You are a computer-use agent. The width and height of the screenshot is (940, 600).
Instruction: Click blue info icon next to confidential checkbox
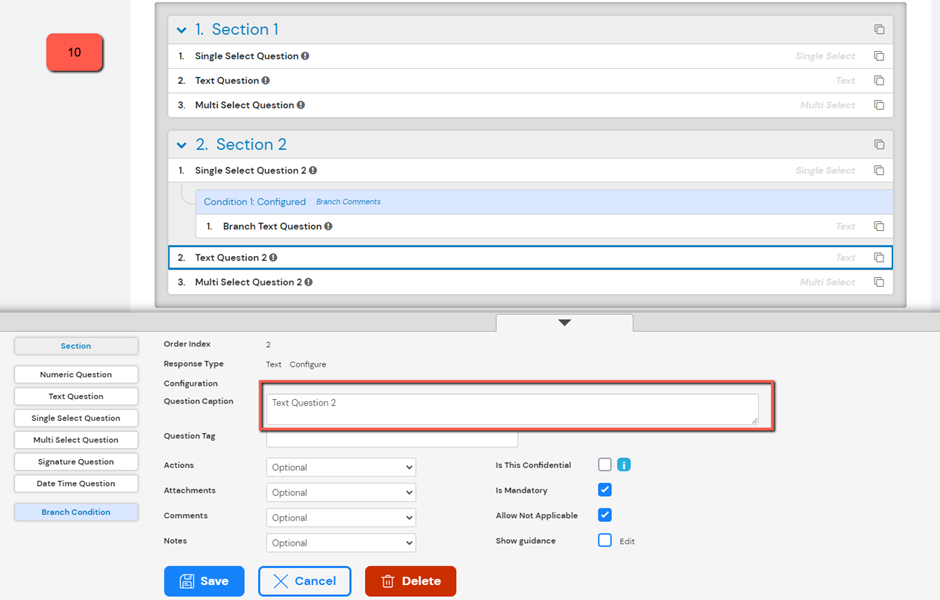pos(623,465)
